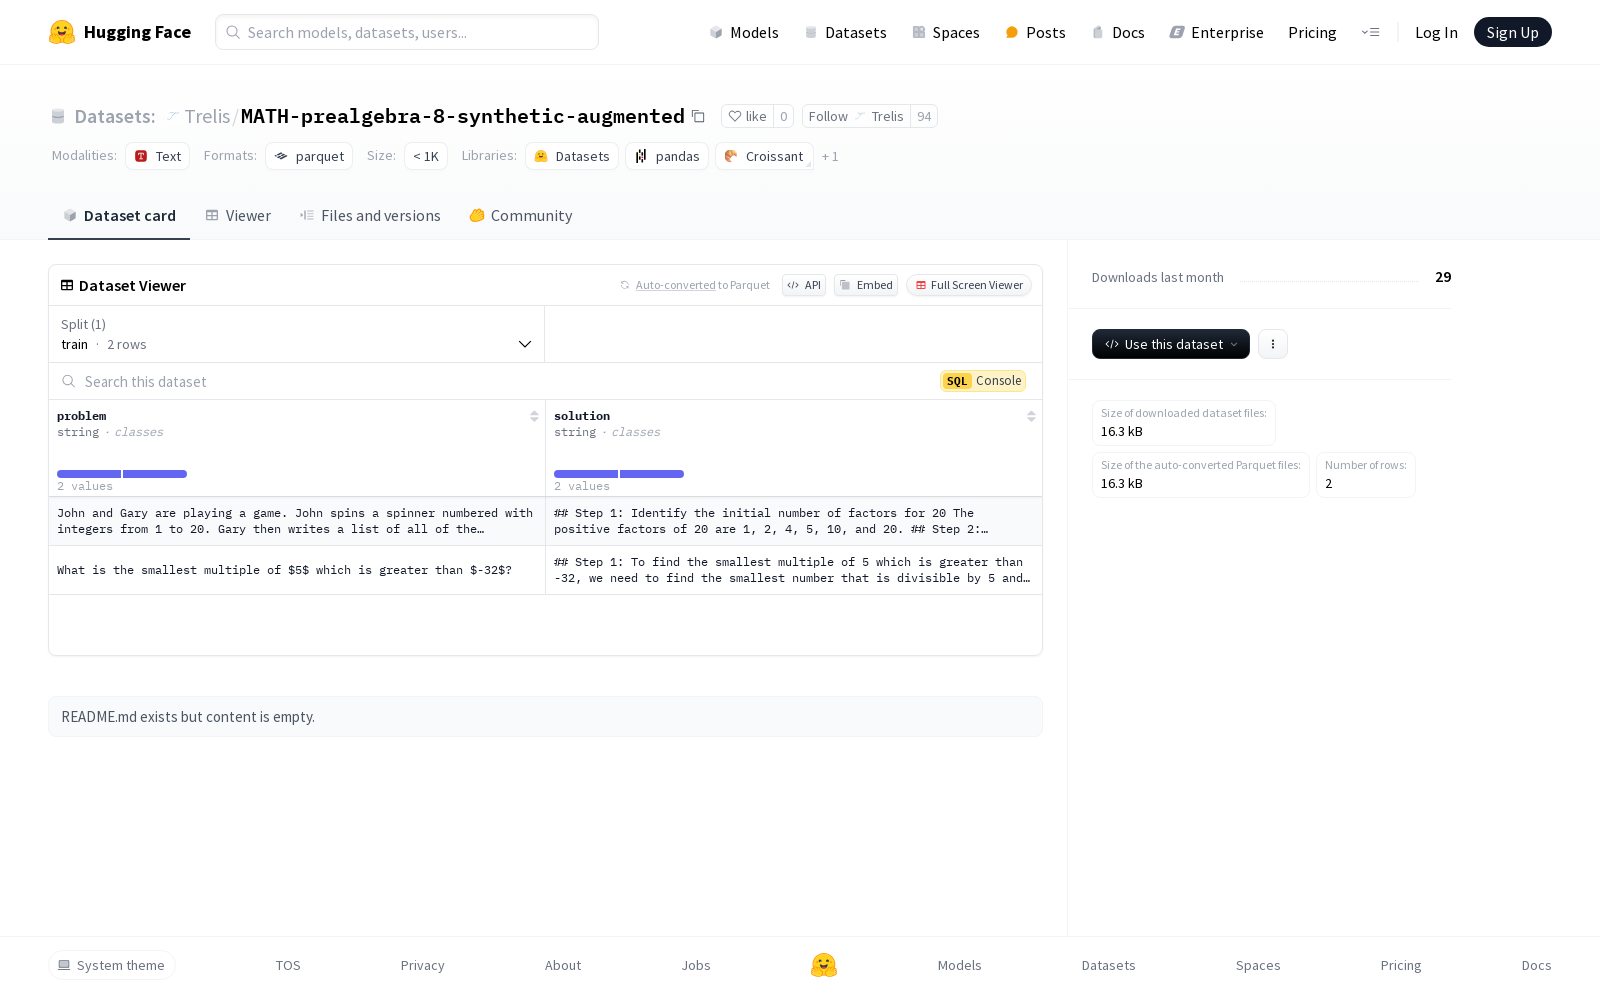Viewport: 1600px width, 1000px height.
Task: Click the solution column distribution bar
Action: (619, 474)
